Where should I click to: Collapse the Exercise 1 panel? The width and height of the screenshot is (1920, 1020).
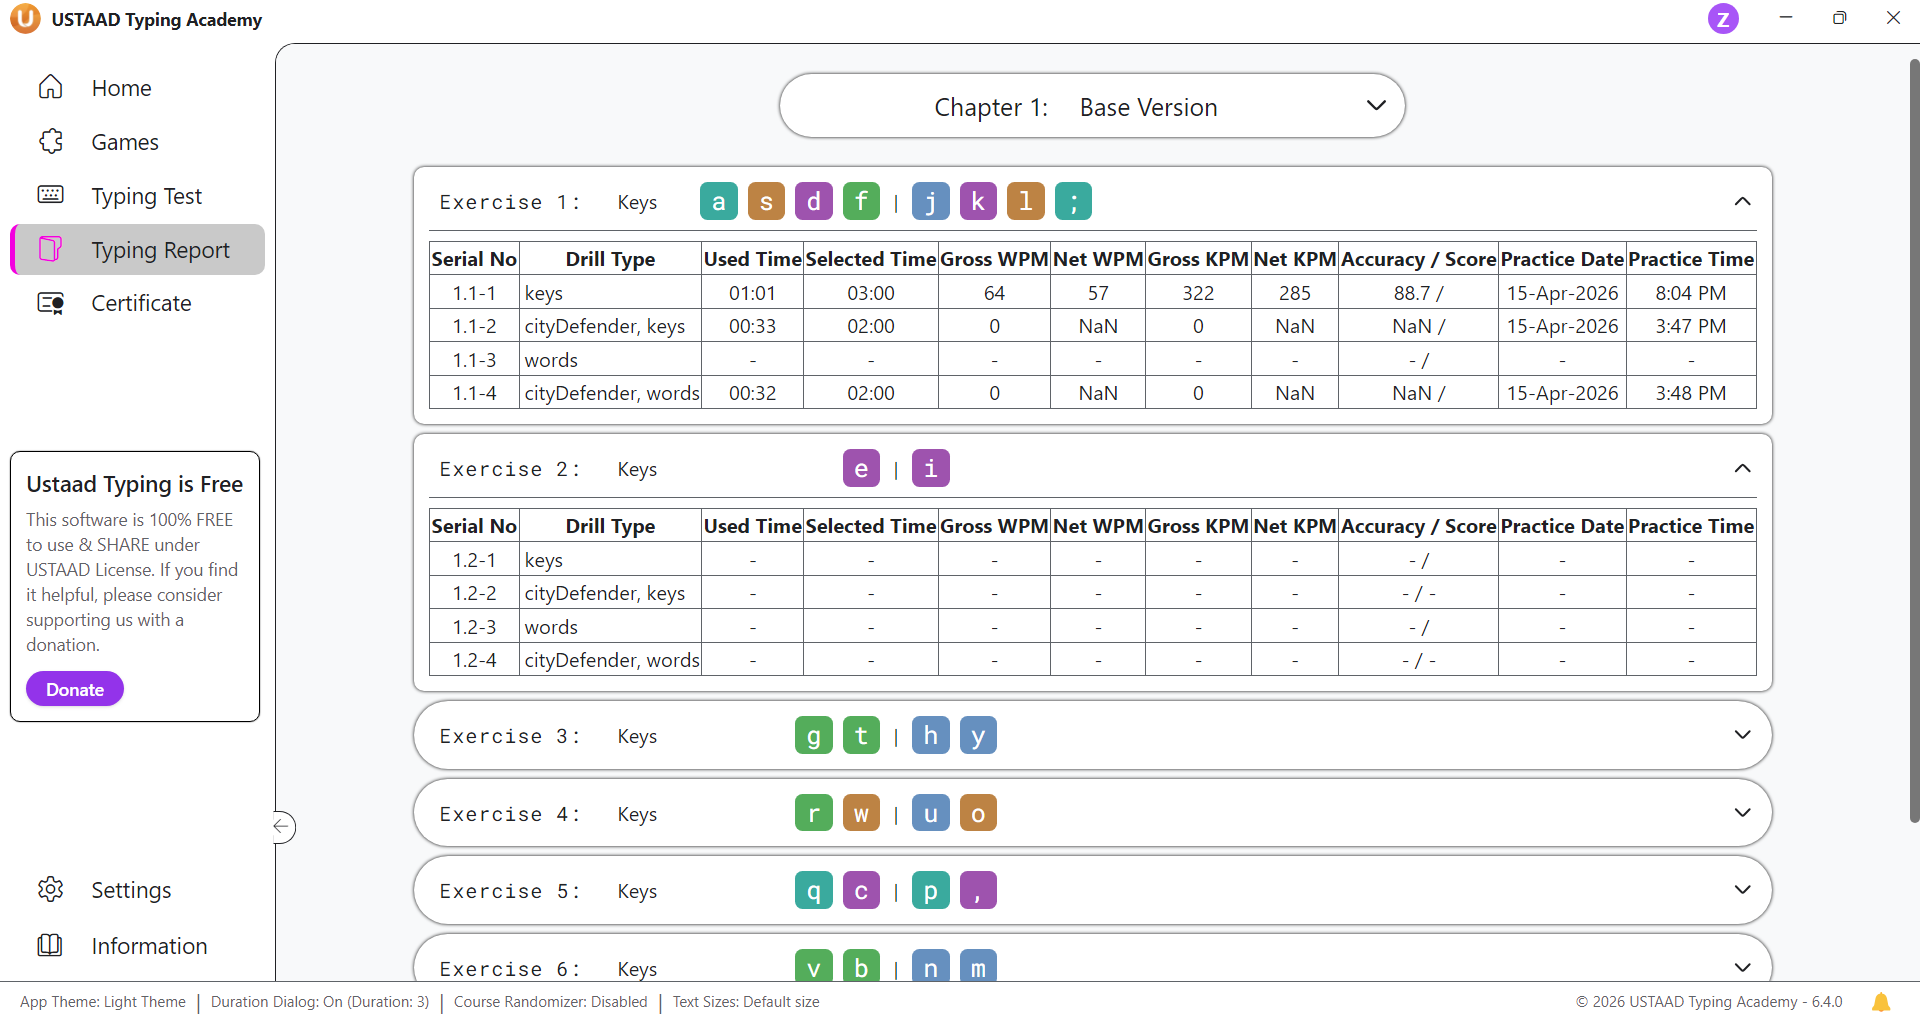pyautogui.click(x=1742, y=202)
